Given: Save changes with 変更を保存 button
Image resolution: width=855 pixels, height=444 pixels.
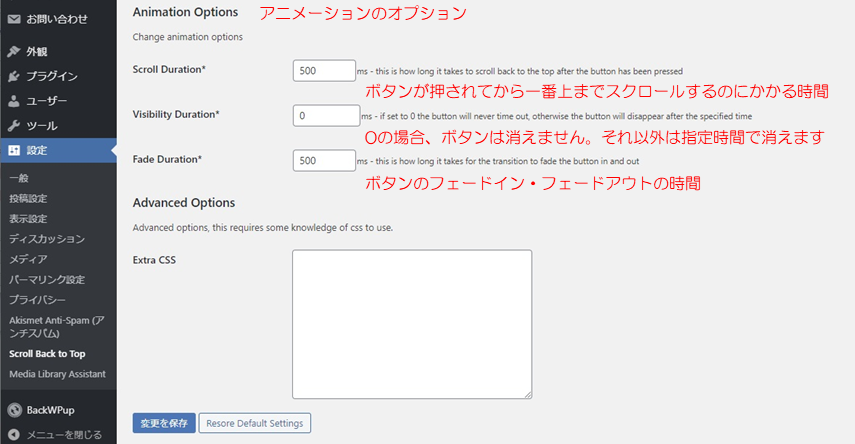Looking at the screenshot, I should (x=164, y=423).
